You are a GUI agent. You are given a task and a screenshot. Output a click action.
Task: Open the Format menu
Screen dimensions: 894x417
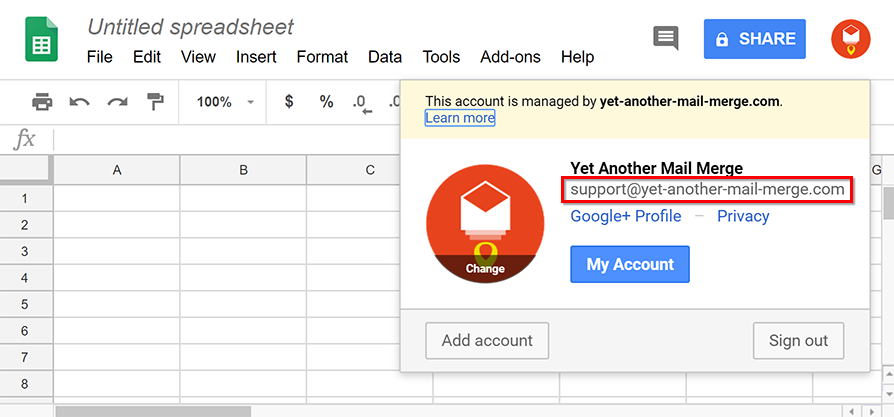pos(322,57)
